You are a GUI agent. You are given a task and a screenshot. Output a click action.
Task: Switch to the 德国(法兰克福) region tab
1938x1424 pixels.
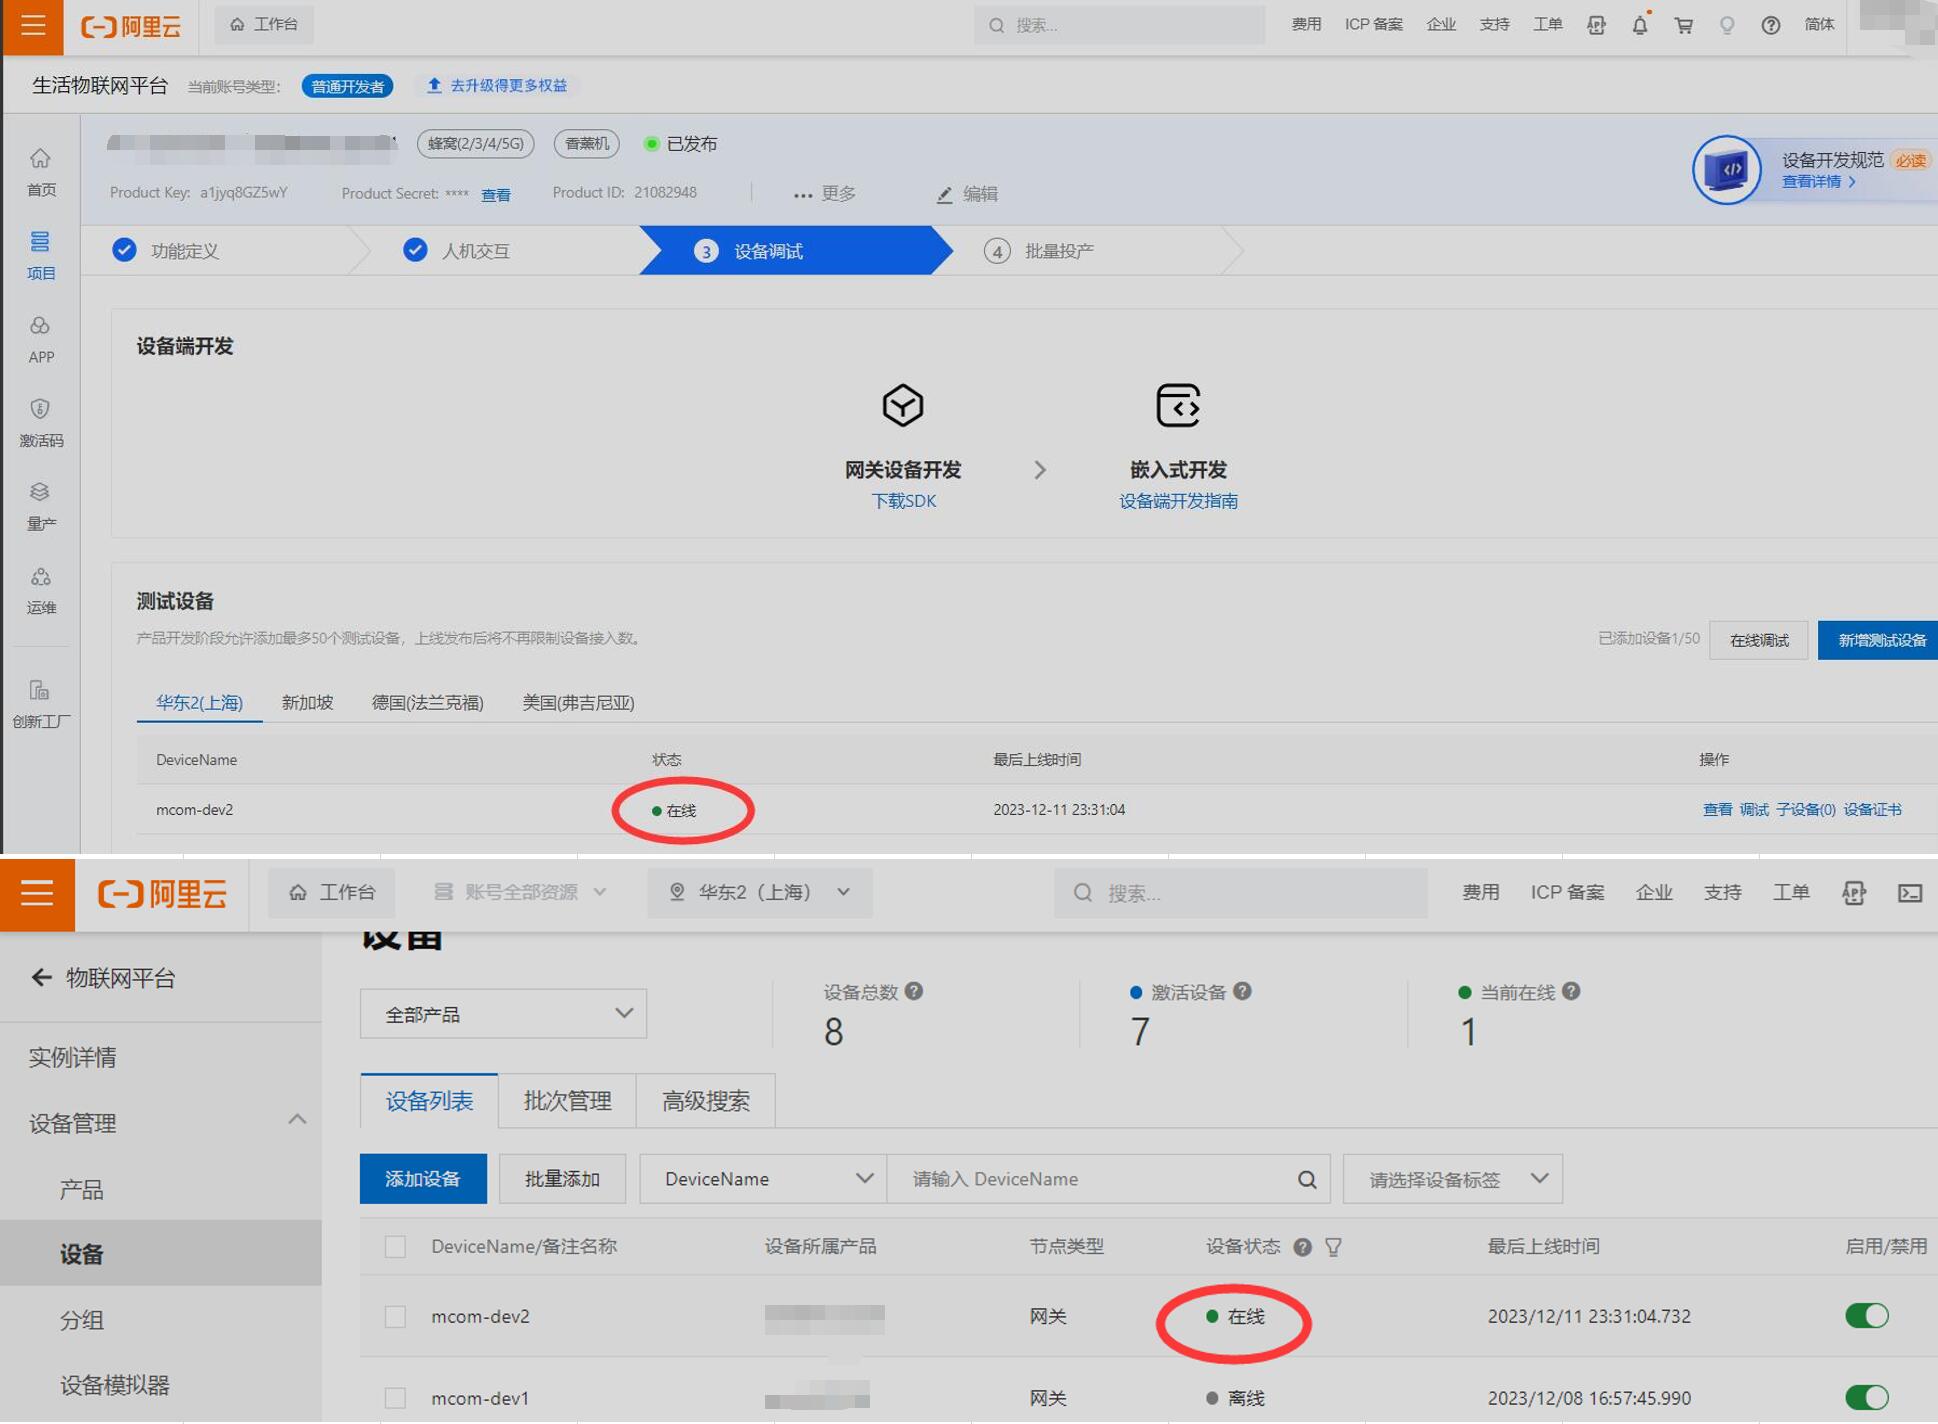[428, 703]
